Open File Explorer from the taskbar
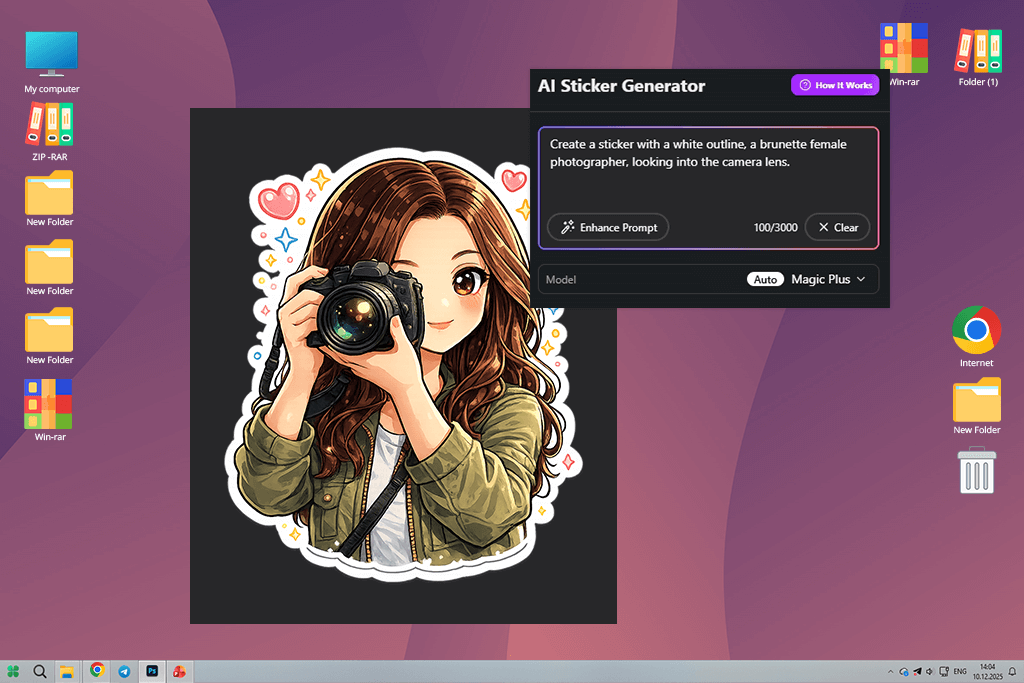The width and height of the screenshot is (1024, 683). tap(67, 671)
